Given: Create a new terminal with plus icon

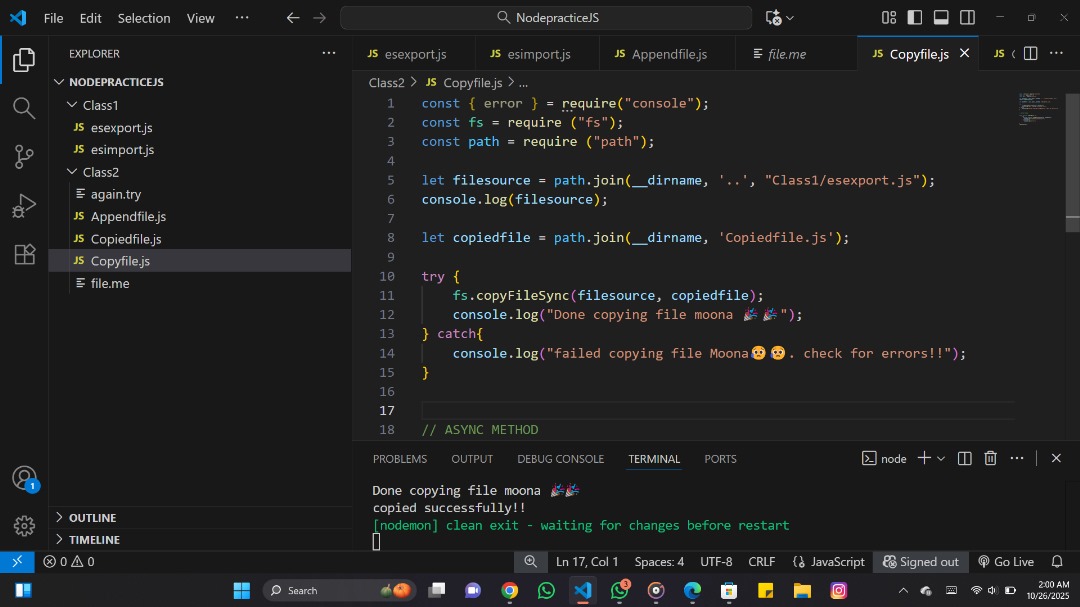Looking at the screenshot, I should tap(924, 458).
